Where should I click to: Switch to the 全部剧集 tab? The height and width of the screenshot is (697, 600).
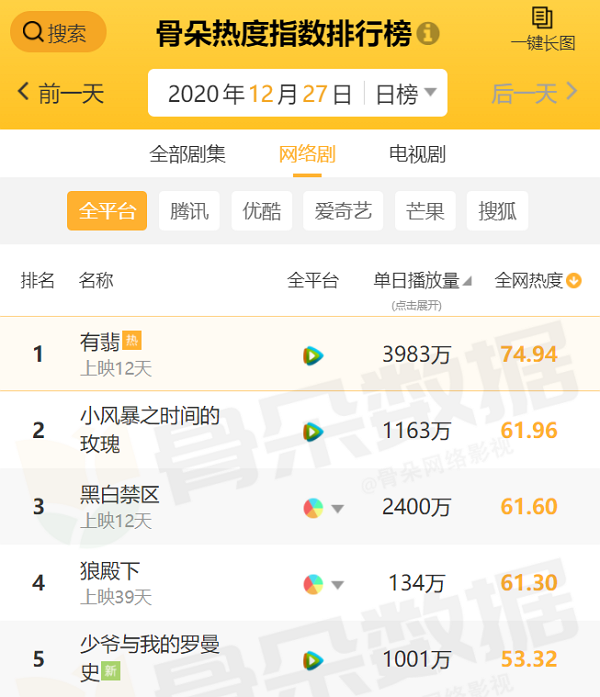[x=187, y=154]
